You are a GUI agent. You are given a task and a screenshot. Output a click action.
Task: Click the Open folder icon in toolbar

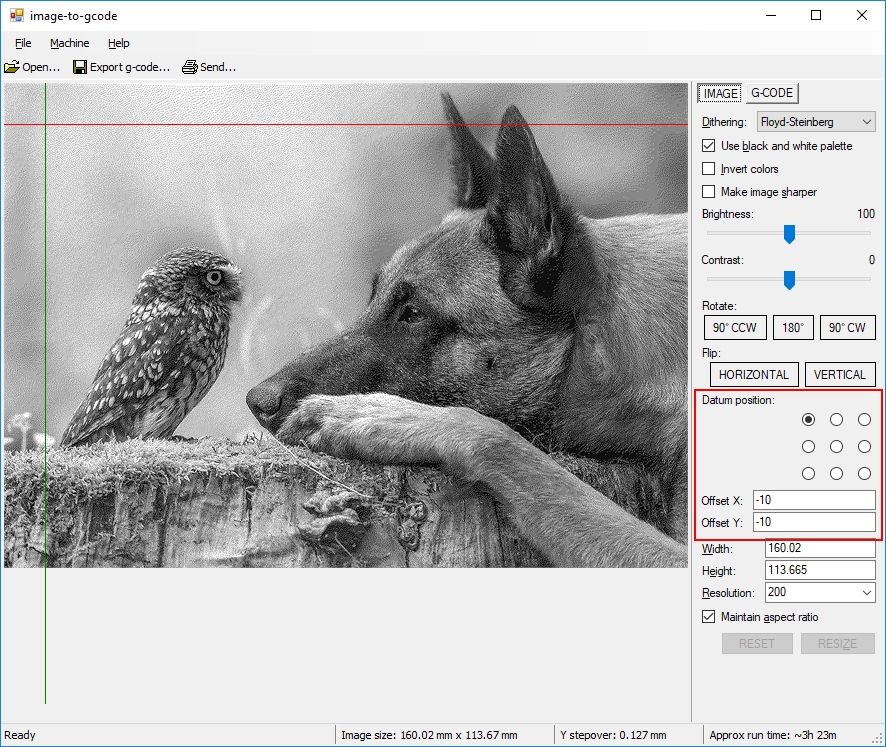point(11,67)
